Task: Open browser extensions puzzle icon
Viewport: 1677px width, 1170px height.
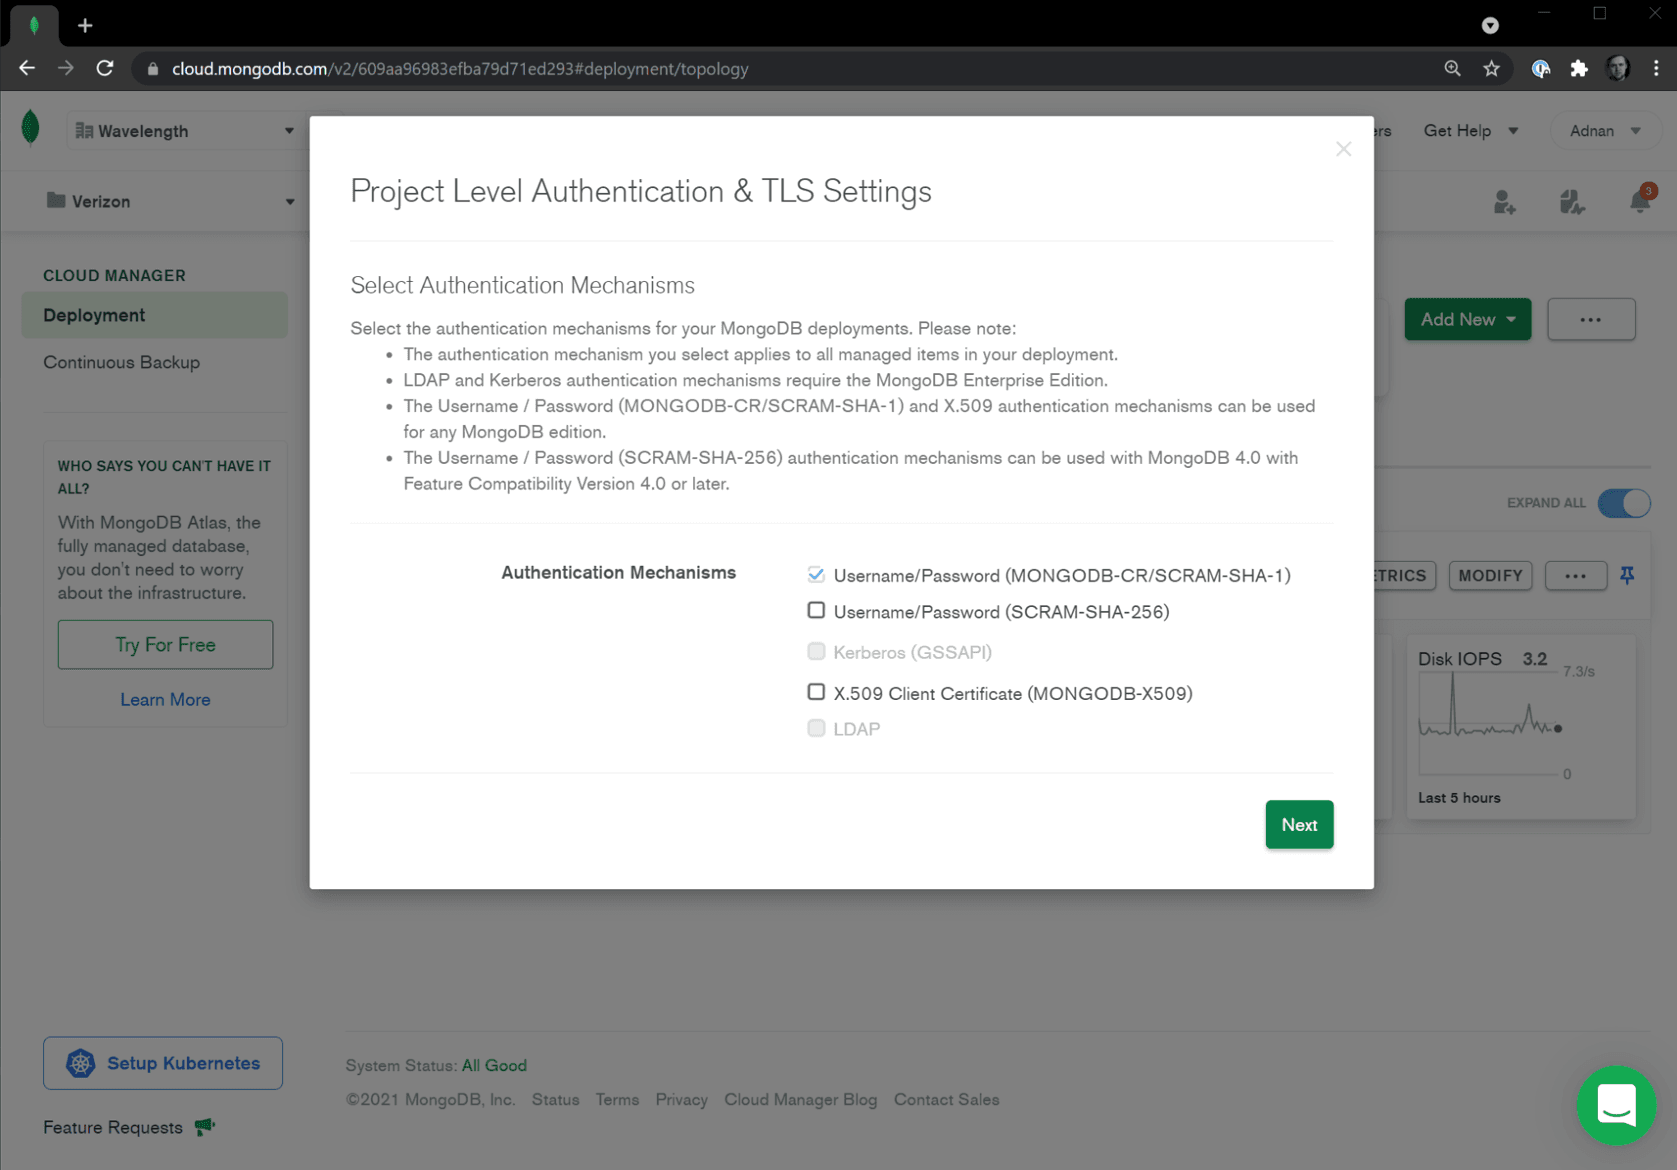Action: [x=1579, y=69]
